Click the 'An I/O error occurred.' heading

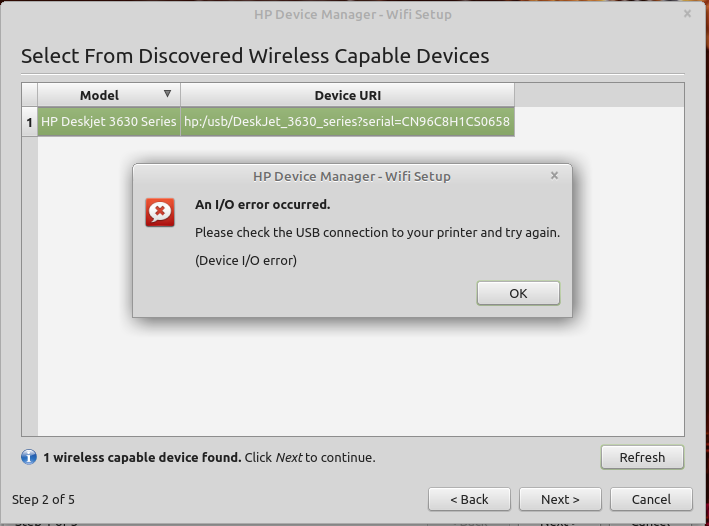coord(263,204)
